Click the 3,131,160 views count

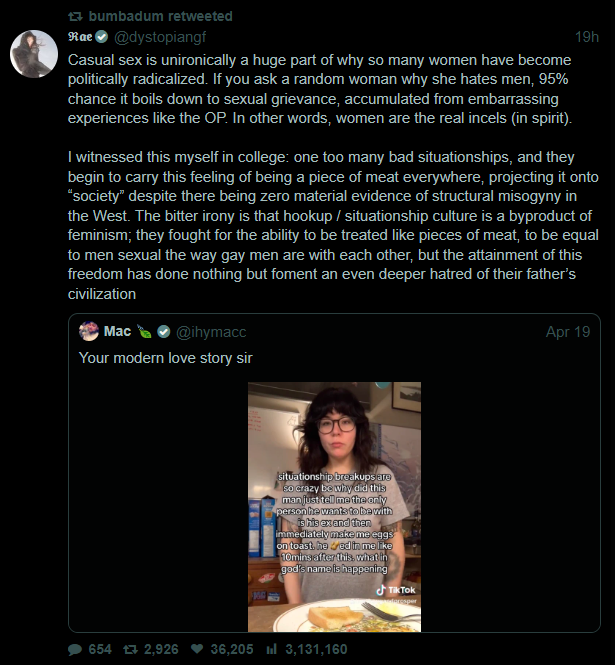pyautogui.click(x=316, y=649)
